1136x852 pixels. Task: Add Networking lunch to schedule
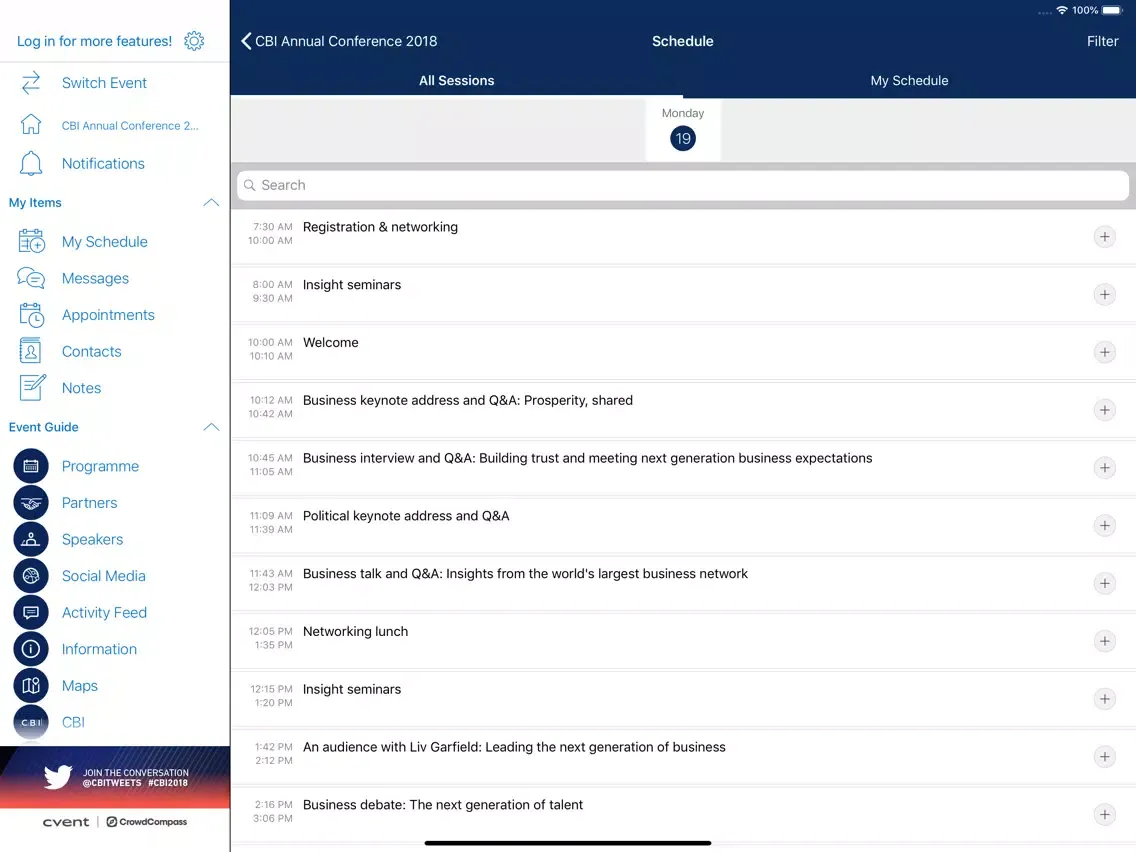(x=1104, y=641)
